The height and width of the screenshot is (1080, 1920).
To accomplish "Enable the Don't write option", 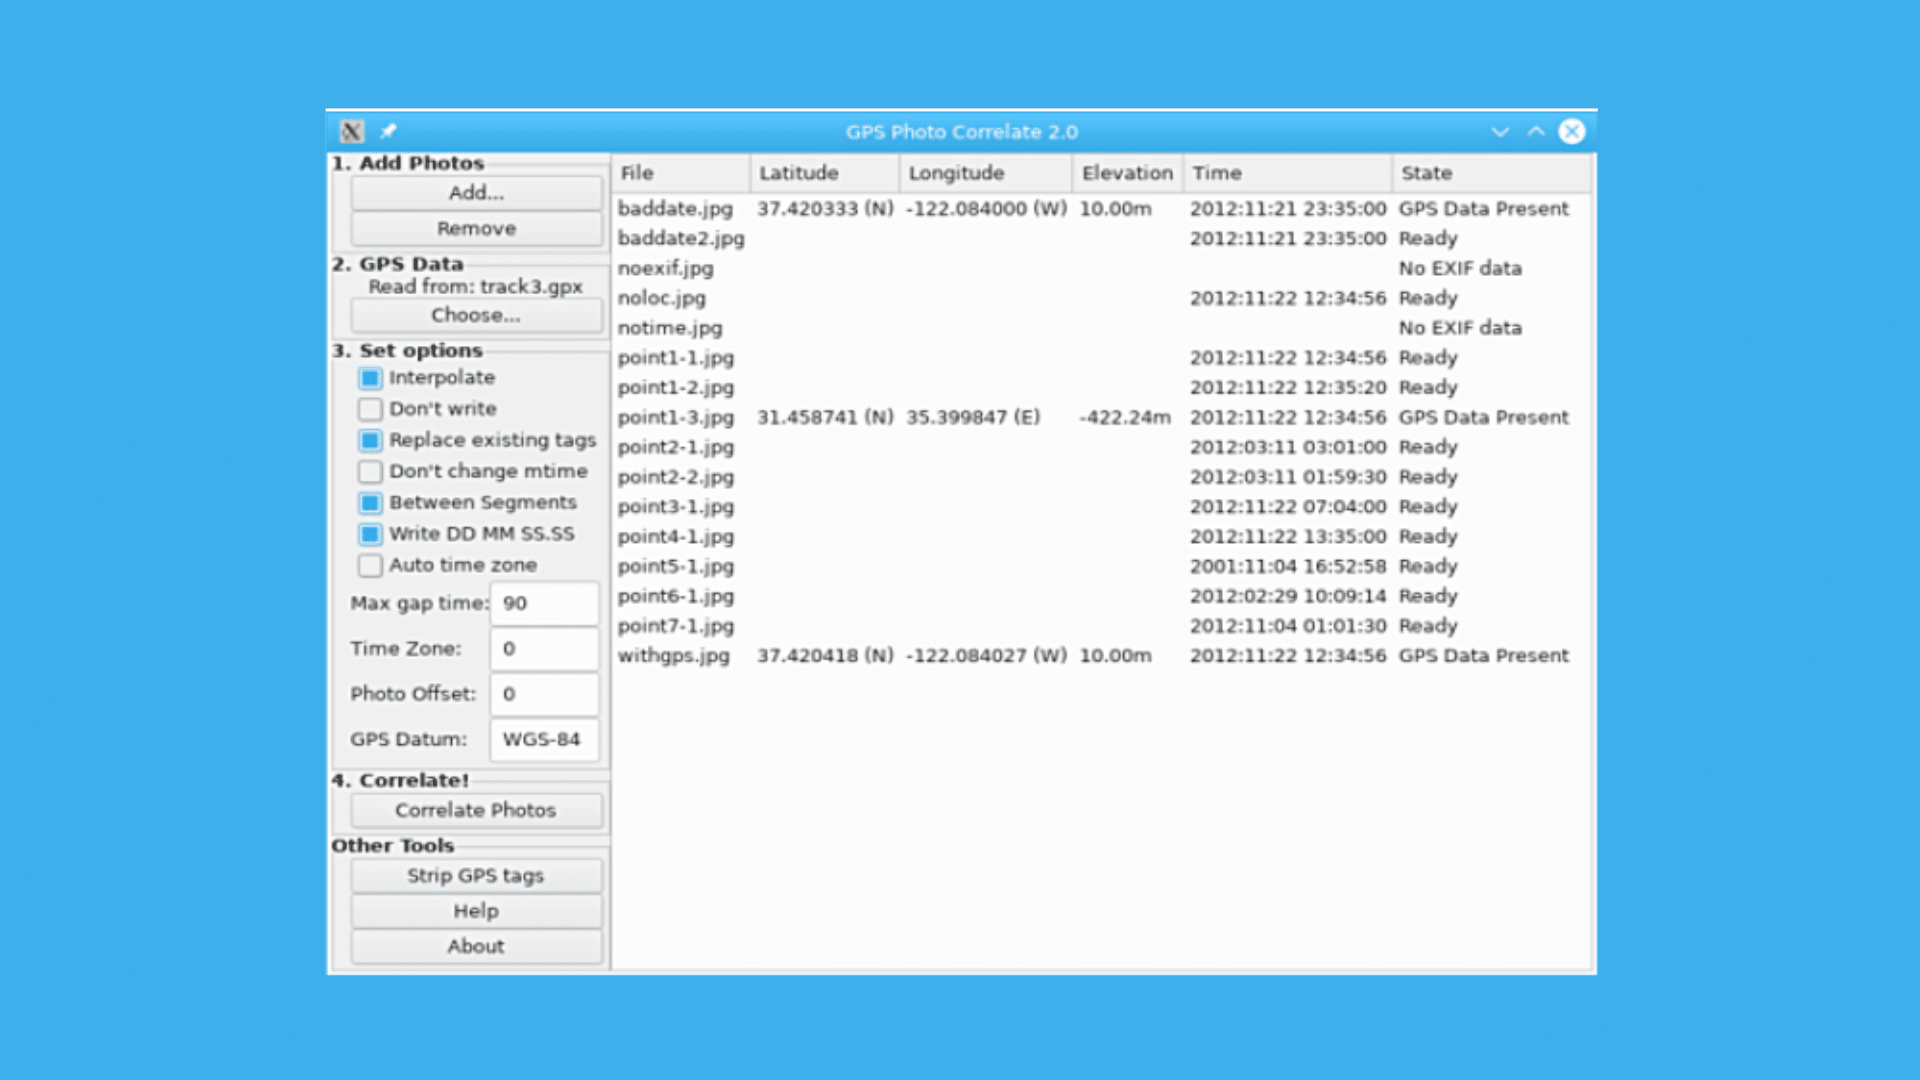I will pyautogui.click(x=370, y=409).
